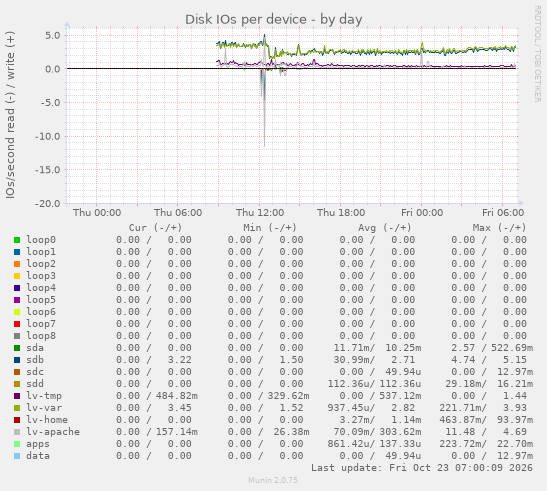The width and height of the screenshot is (547, 491).
Task: Click the loop7 red legend swatch
Action: [17, 324]
